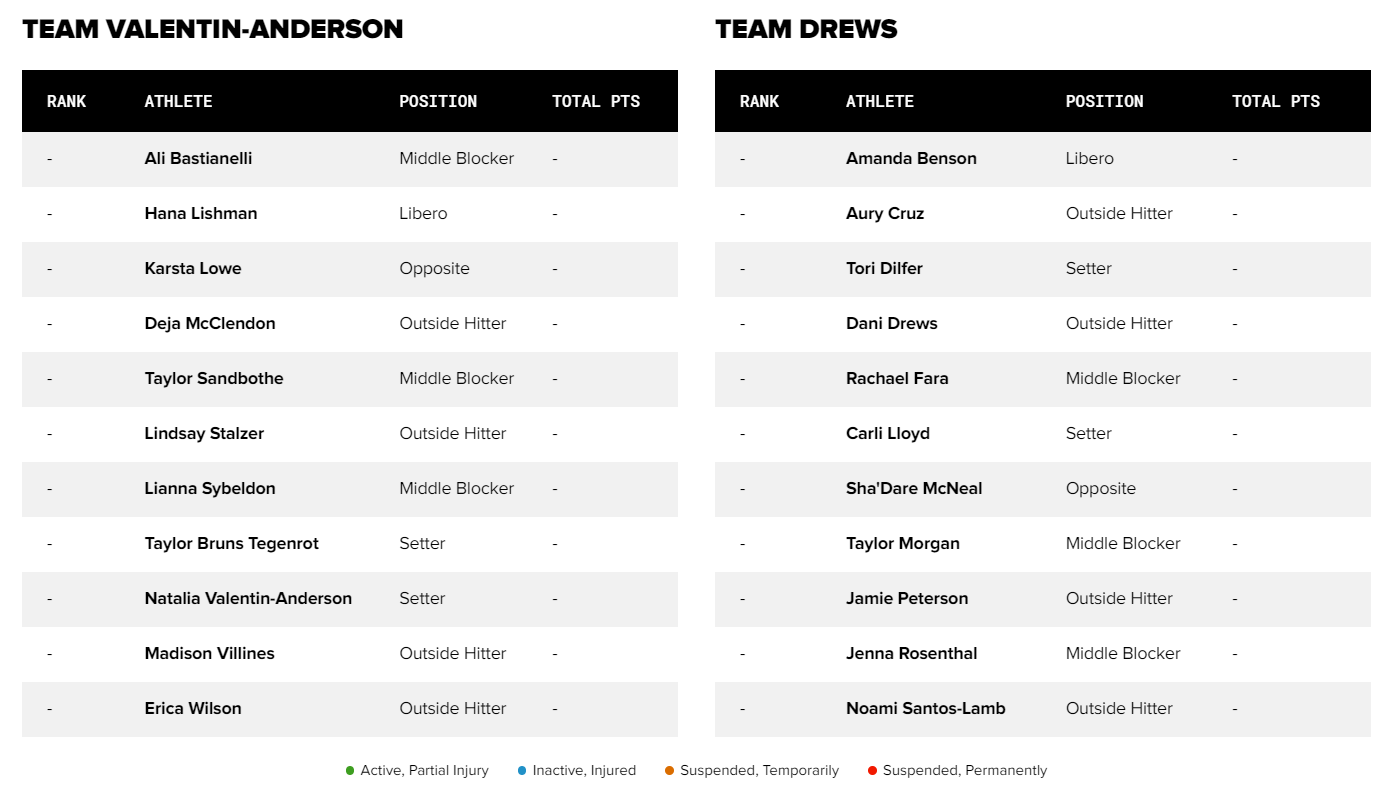Select Hana Lishman's Libero position cell
Screen dimensions: 1396x798
pyautogui.click(x=423, y=213)
